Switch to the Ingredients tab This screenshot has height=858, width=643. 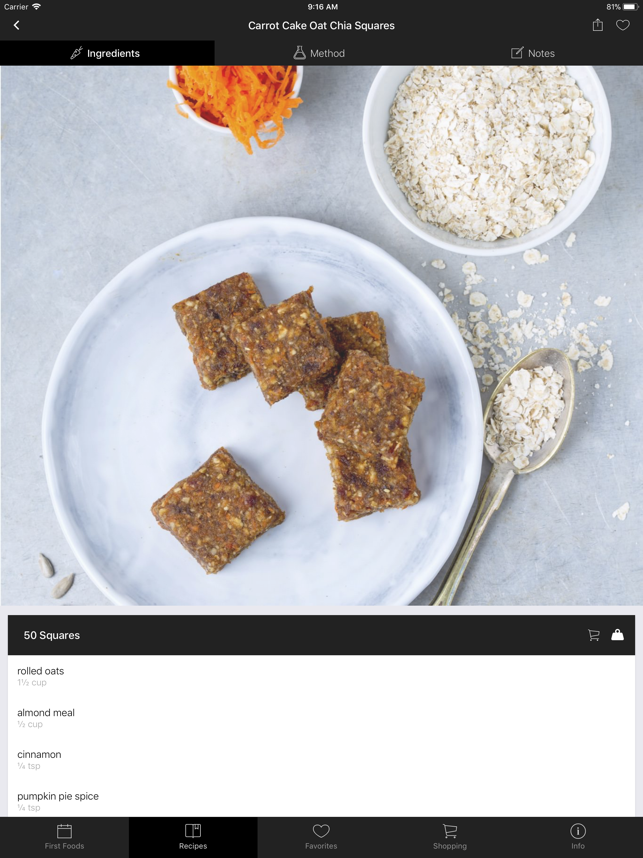[x=107, y=53]
